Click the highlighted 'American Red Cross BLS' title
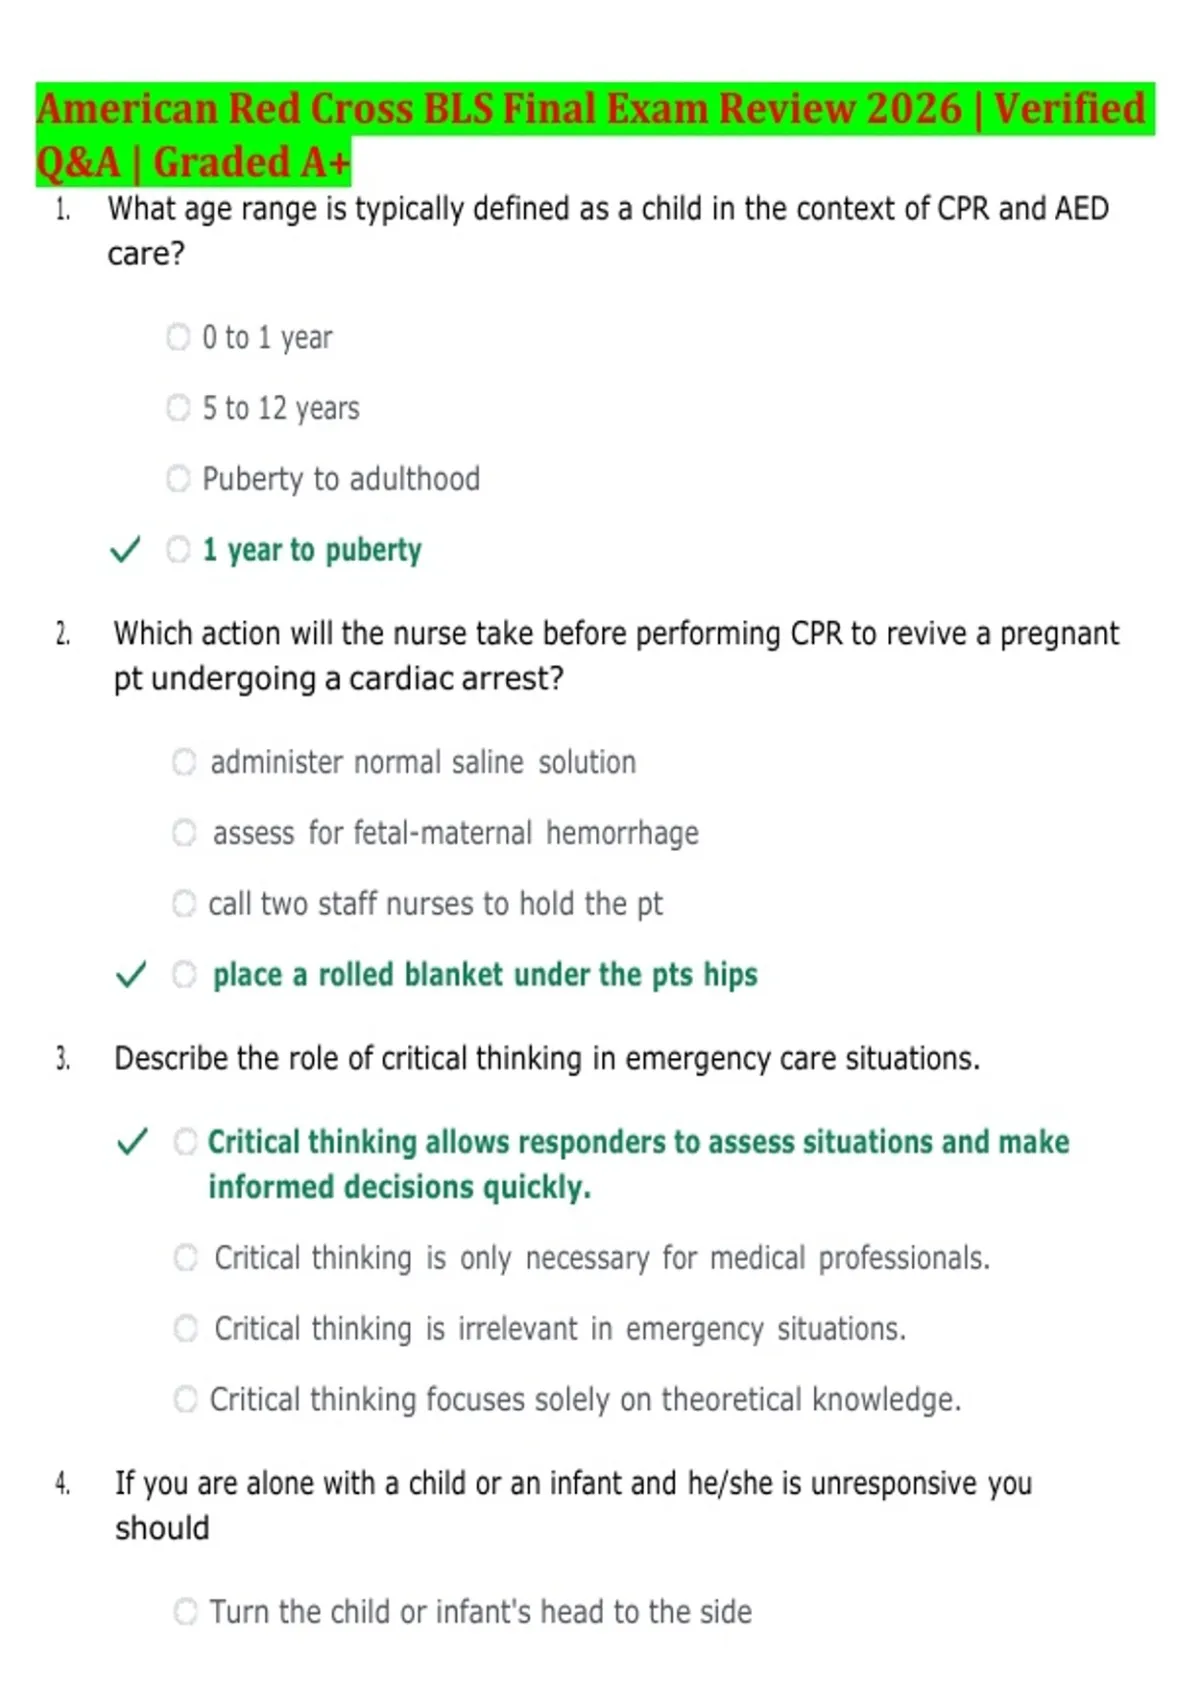 point(595,135)
